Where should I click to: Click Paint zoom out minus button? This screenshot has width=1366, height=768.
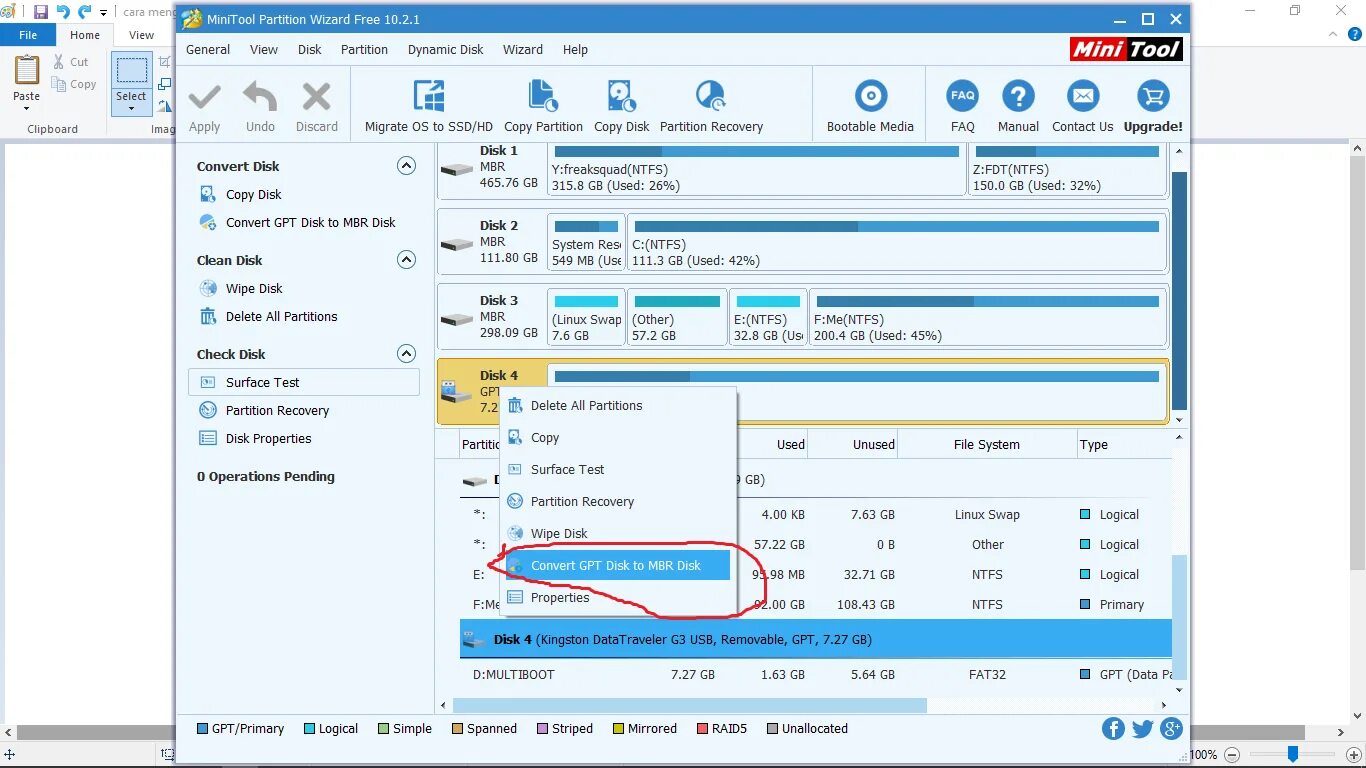[1232, 755]
